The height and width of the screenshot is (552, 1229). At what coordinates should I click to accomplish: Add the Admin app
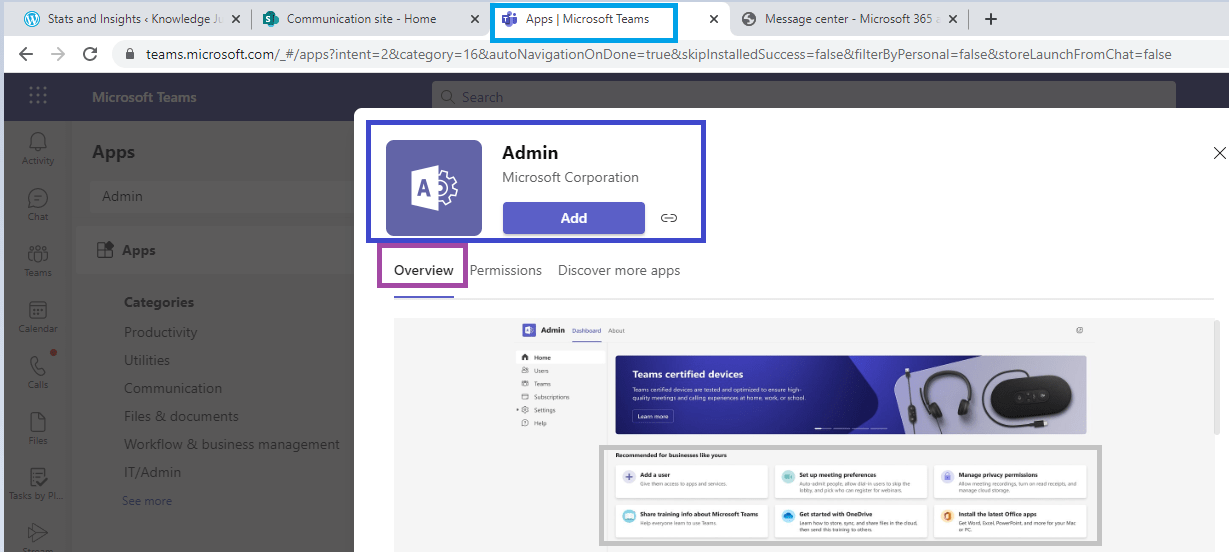(574, 218)
